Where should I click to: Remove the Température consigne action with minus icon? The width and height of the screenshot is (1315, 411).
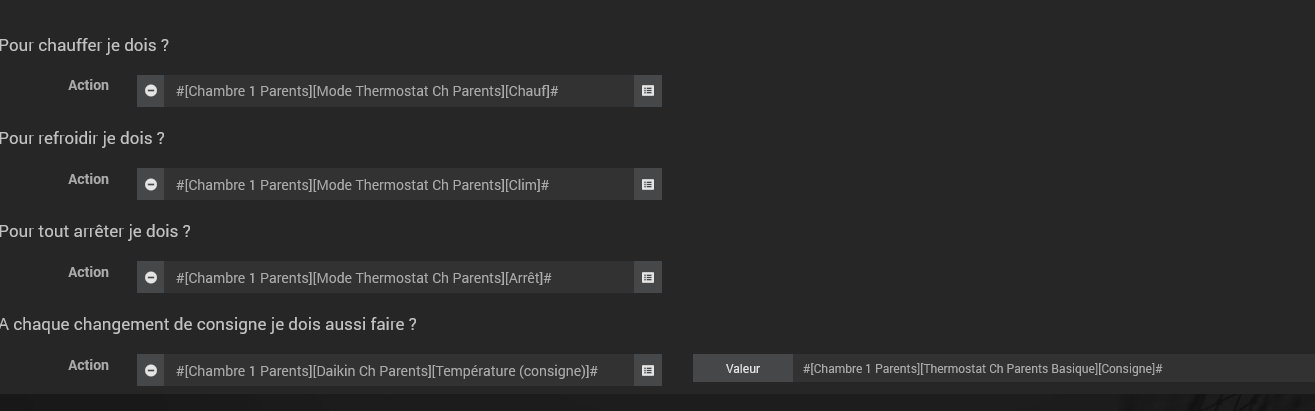[x=150, y=370]
